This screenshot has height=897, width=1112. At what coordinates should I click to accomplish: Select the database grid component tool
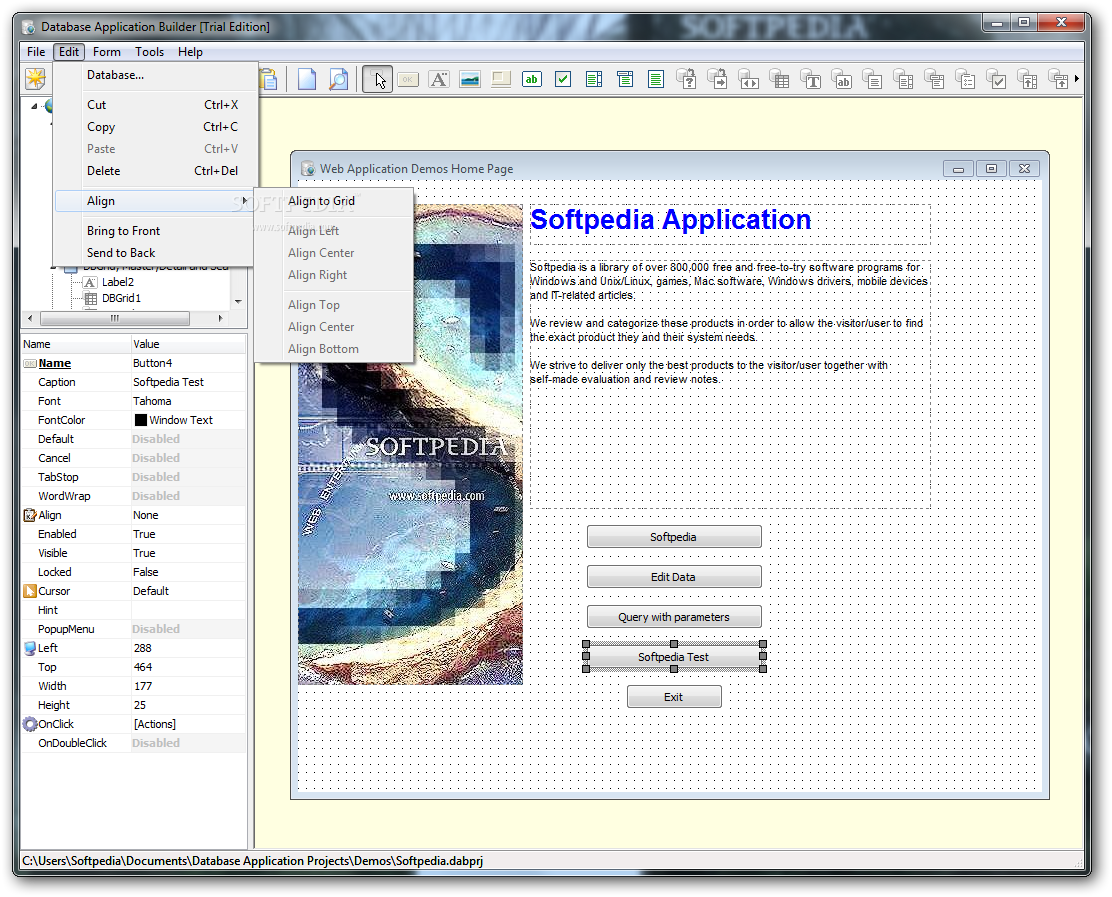pos(779,79)
